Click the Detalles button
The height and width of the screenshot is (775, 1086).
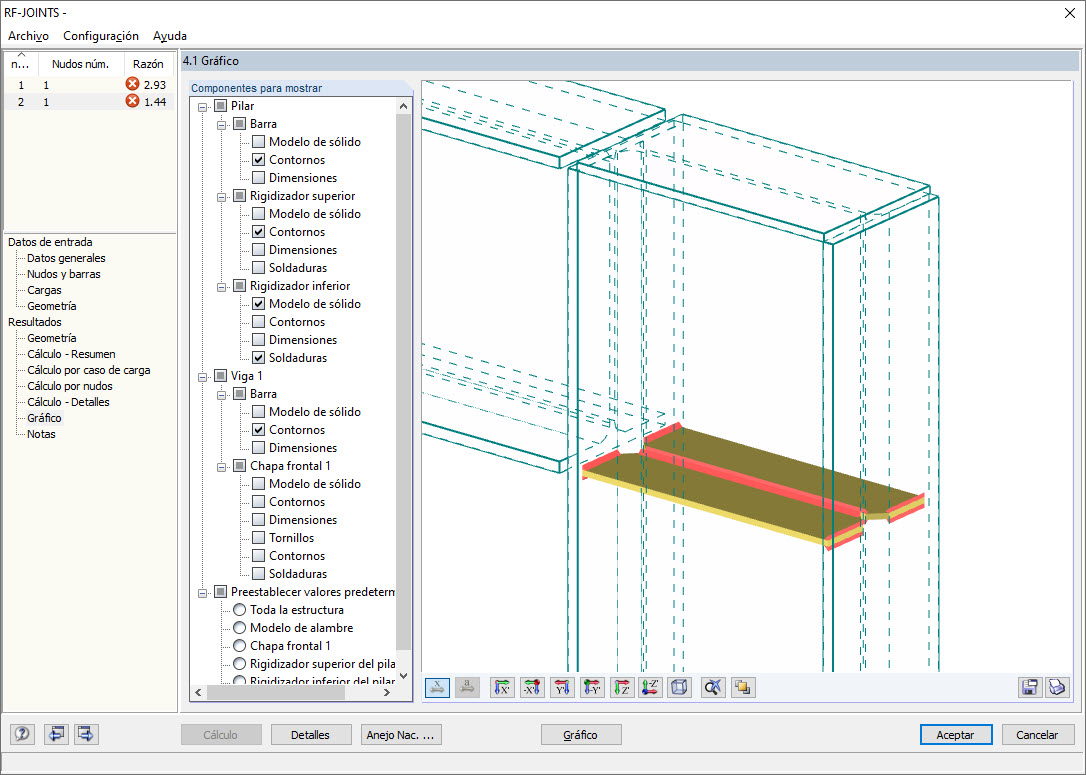(310, 734)
